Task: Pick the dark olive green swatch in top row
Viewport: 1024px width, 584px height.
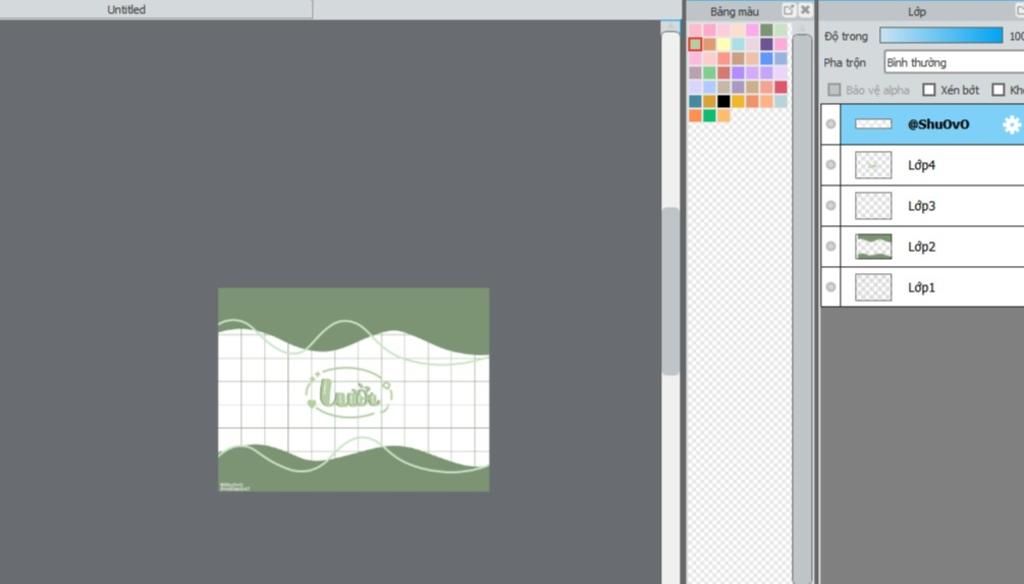Action: click(x=767, y=29)
